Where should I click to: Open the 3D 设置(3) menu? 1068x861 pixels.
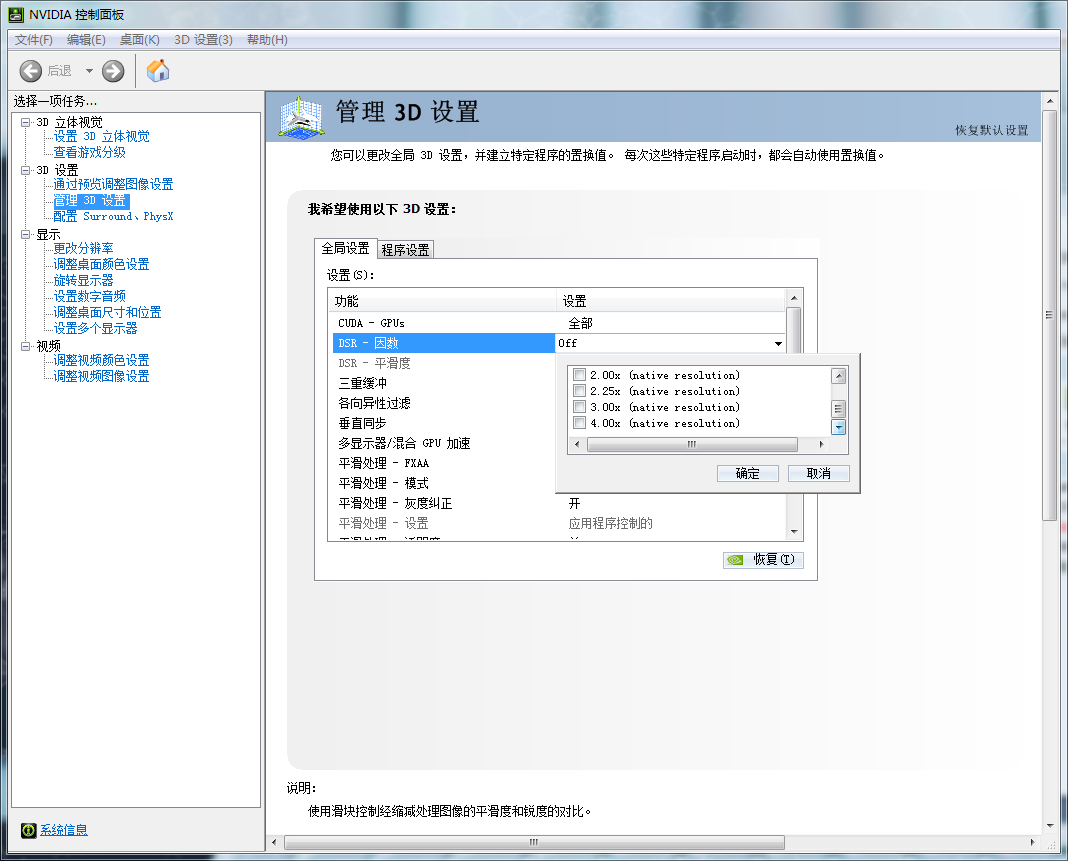204,40
